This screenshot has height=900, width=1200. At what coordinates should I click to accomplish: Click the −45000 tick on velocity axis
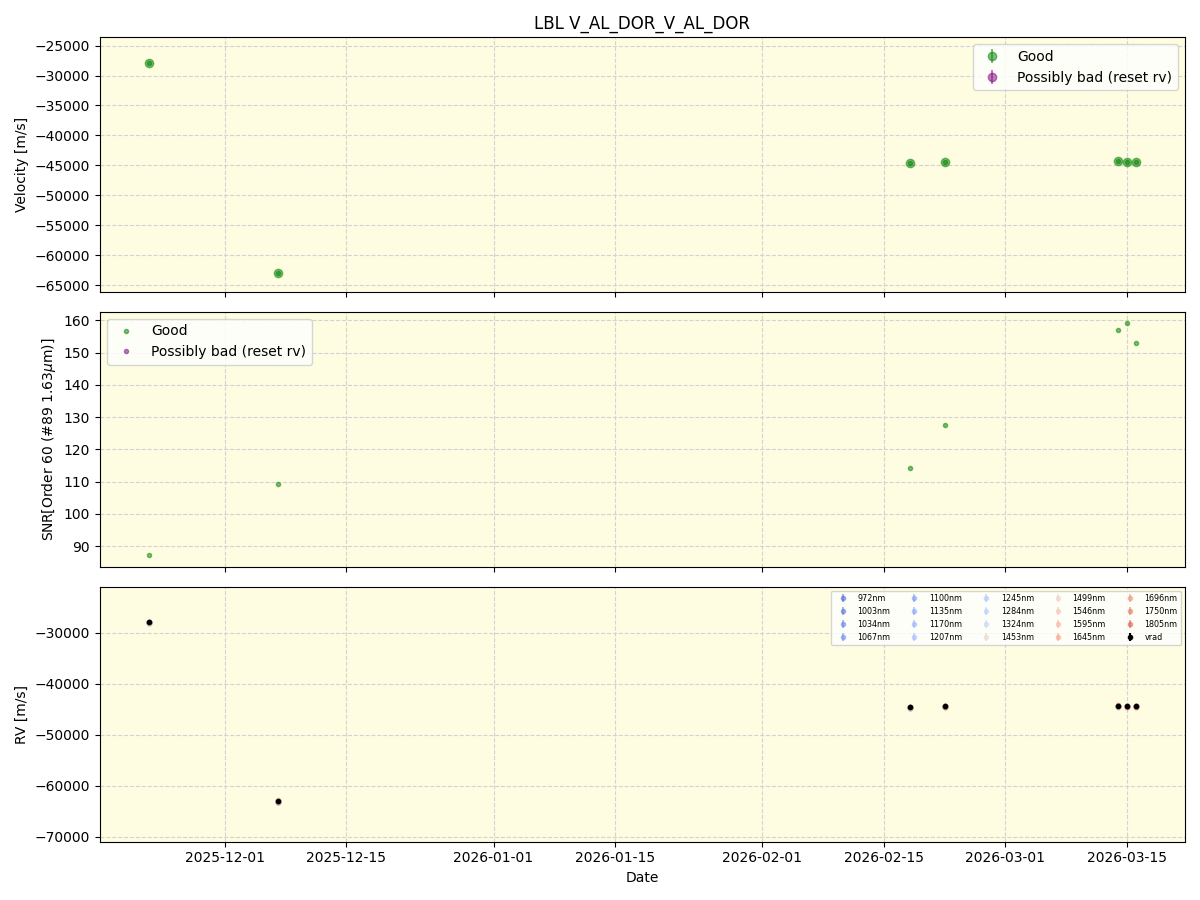click(62, 166)
